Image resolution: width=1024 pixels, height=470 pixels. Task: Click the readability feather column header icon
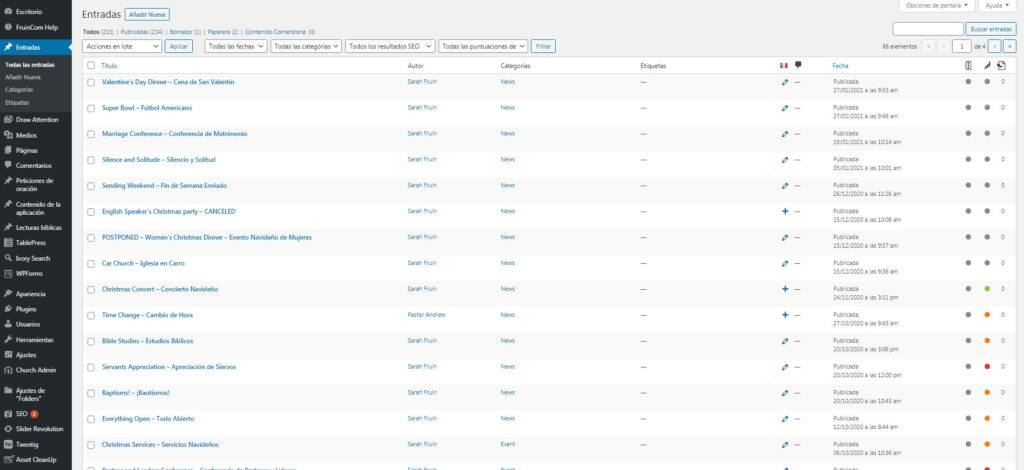point(986,65)
